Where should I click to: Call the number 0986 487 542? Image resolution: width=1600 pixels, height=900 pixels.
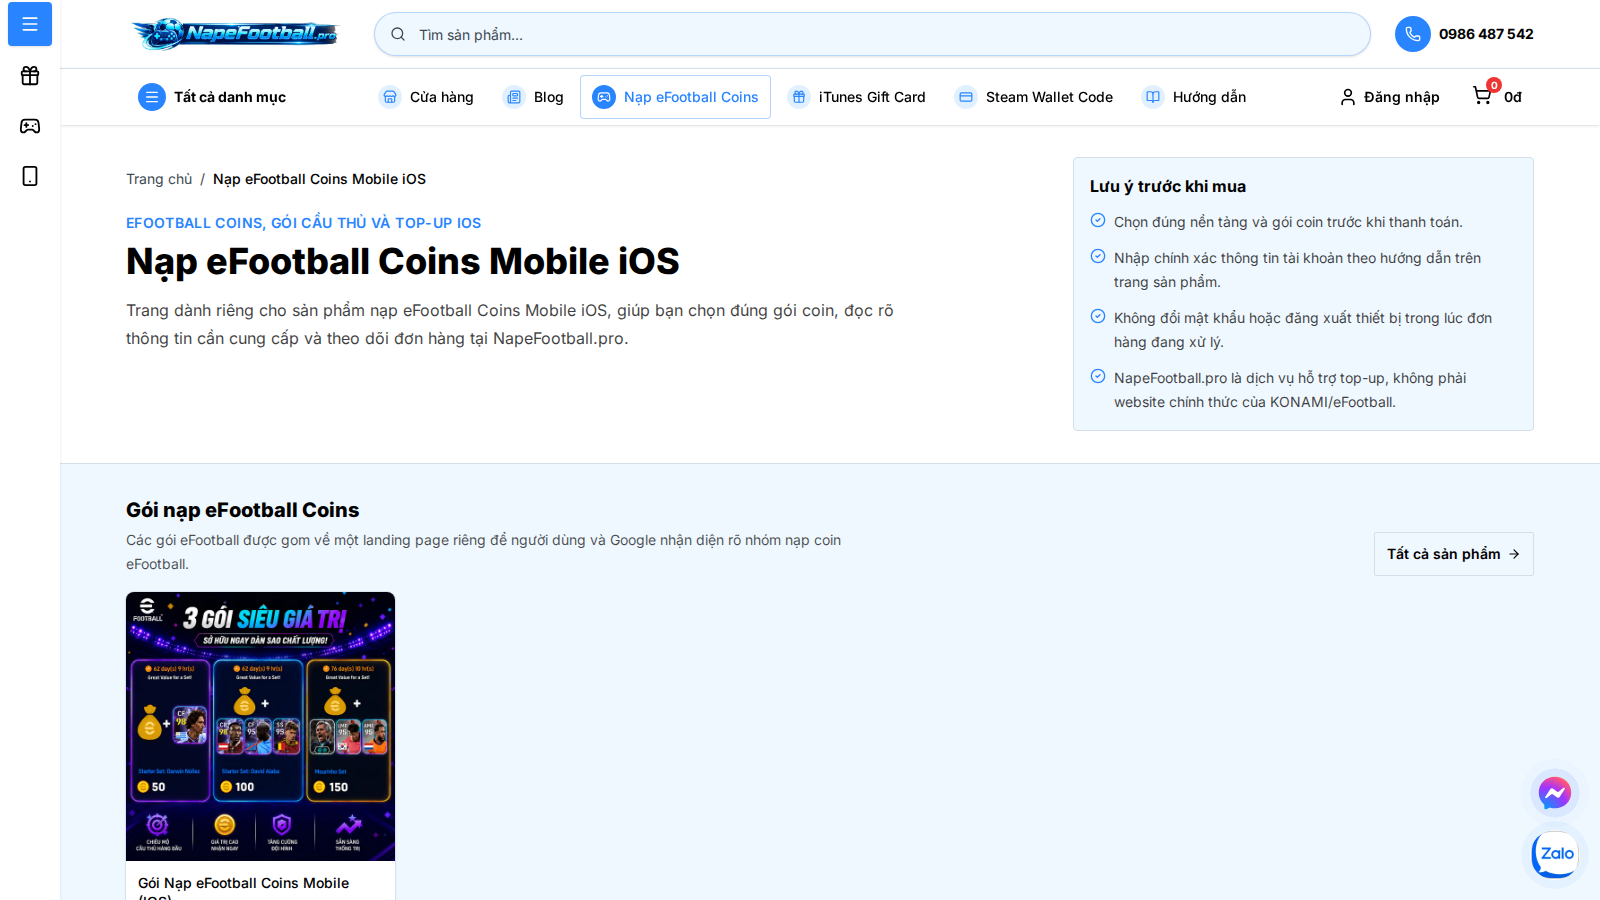coord(1486,34)
